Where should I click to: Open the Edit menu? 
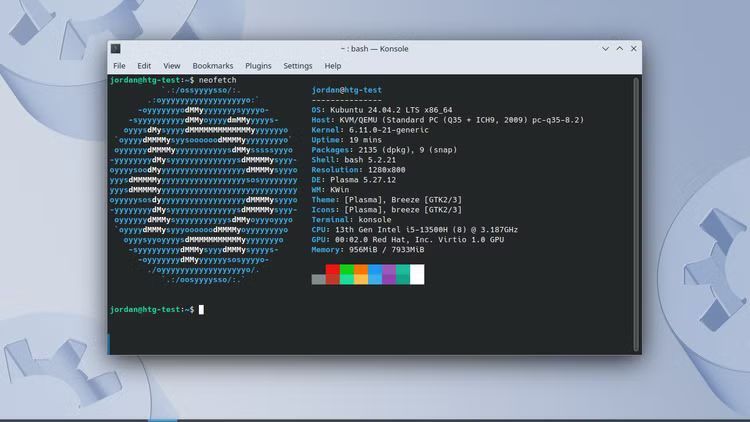144,66
